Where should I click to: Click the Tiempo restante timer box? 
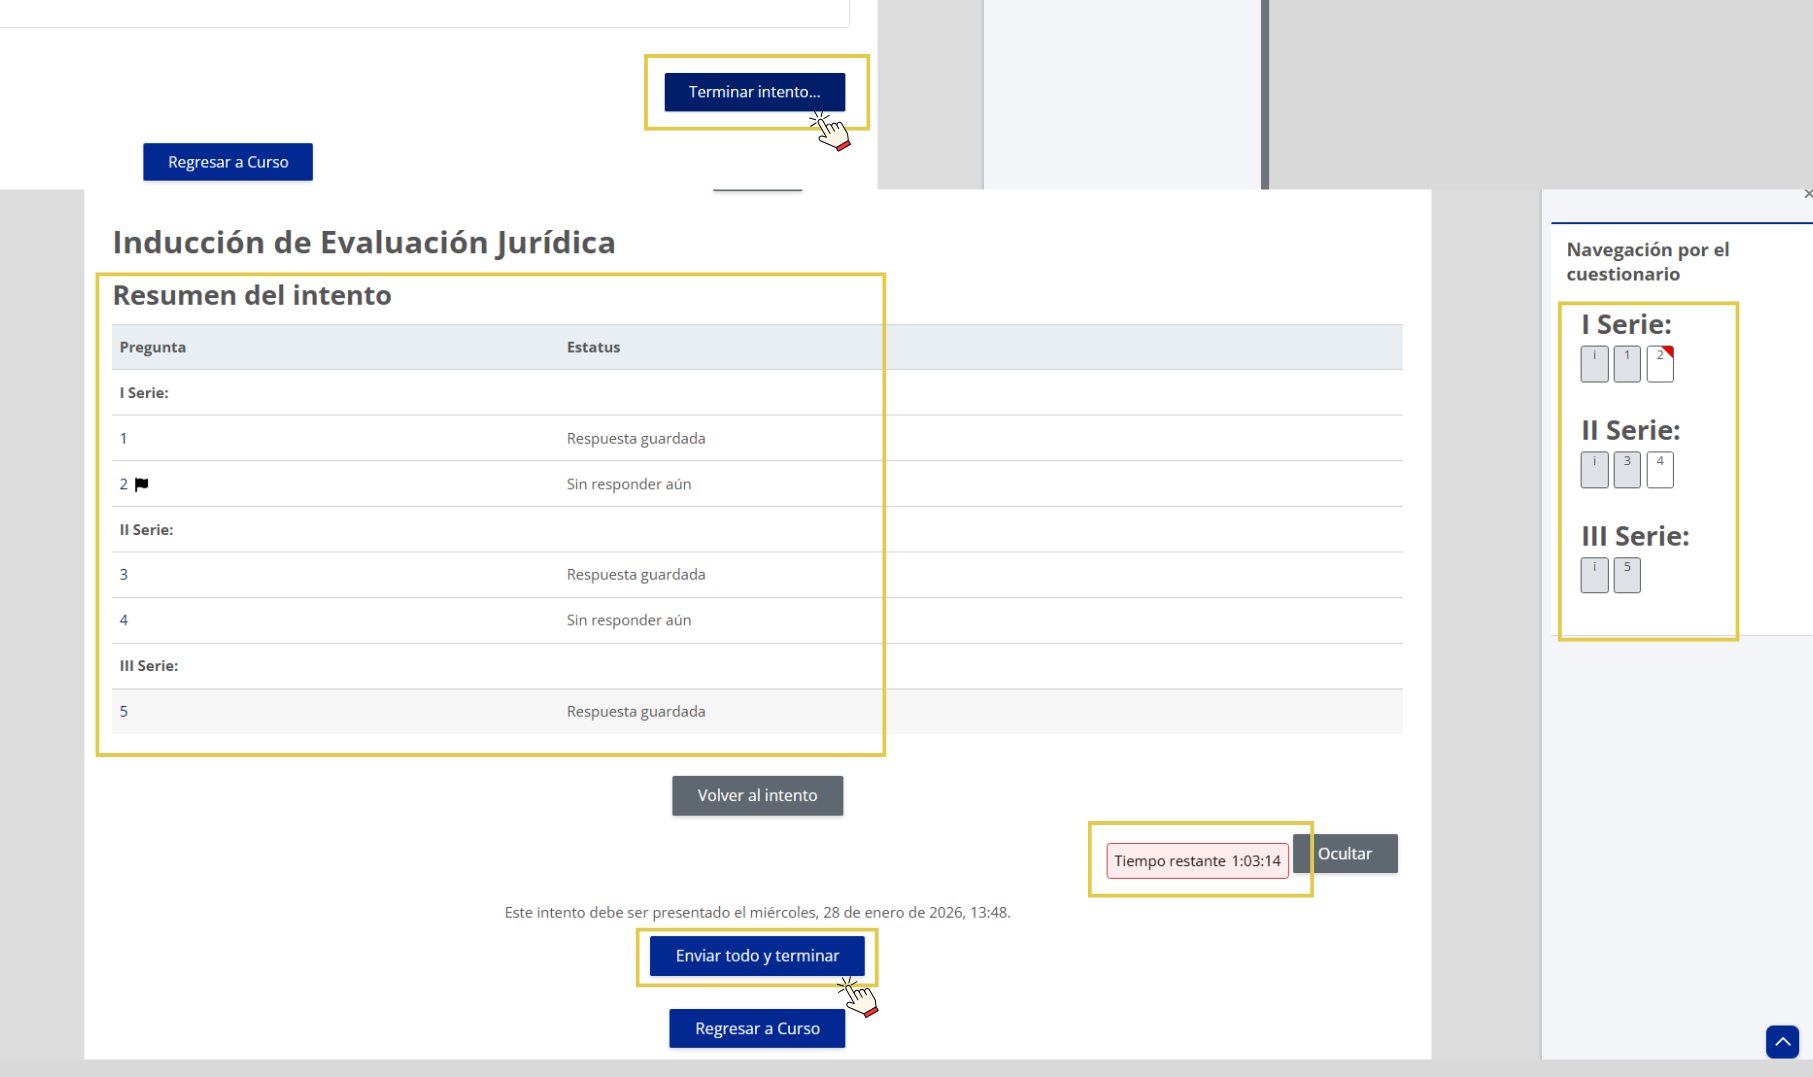coord(1197,861)
